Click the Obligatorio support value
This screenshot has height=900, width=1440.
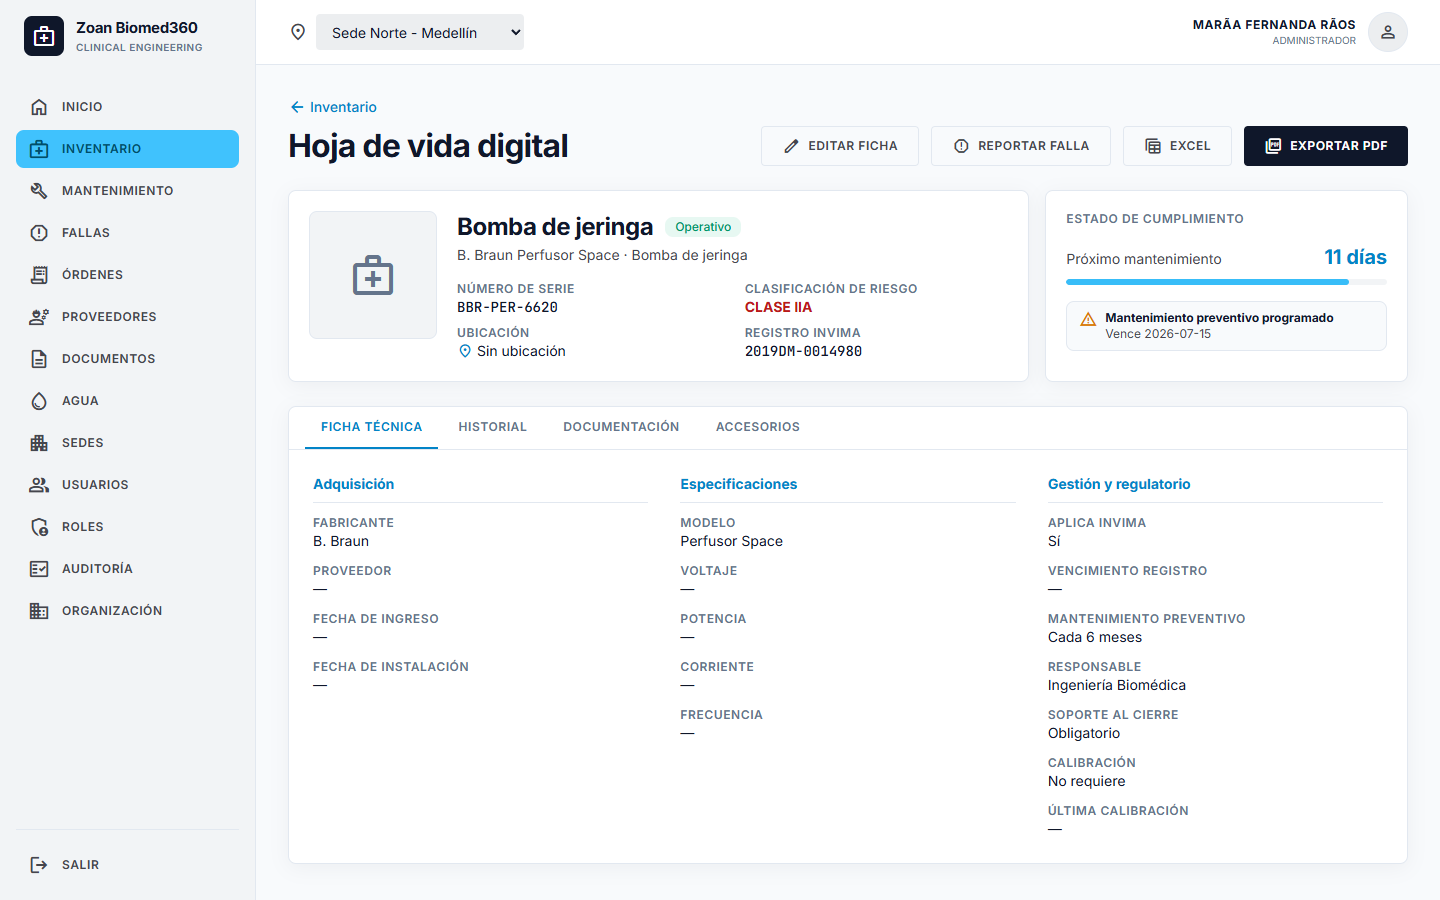point(1084,733)
